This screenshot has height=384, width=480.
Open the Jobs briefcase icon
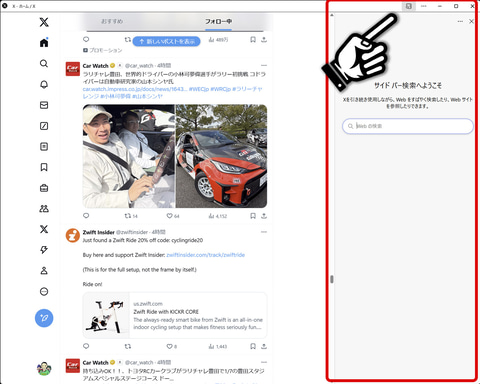pos(44,188)
